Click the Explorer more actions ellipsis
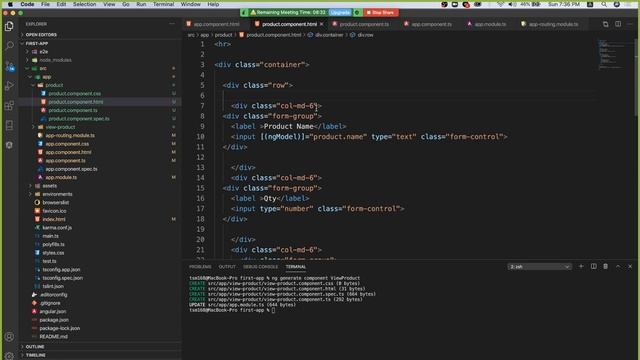 (172, 24)
